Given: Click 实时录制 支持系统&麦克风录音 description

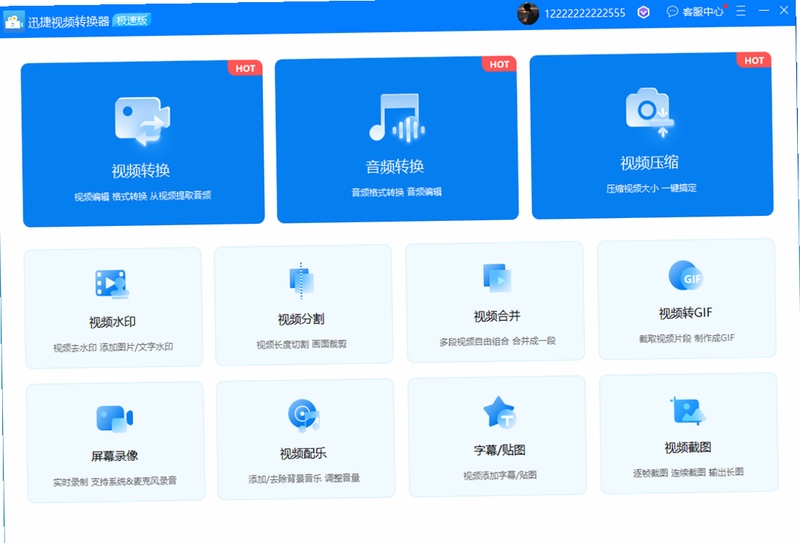Looking at the screenshot, I should pyautogui.click(x=115, y=481).
